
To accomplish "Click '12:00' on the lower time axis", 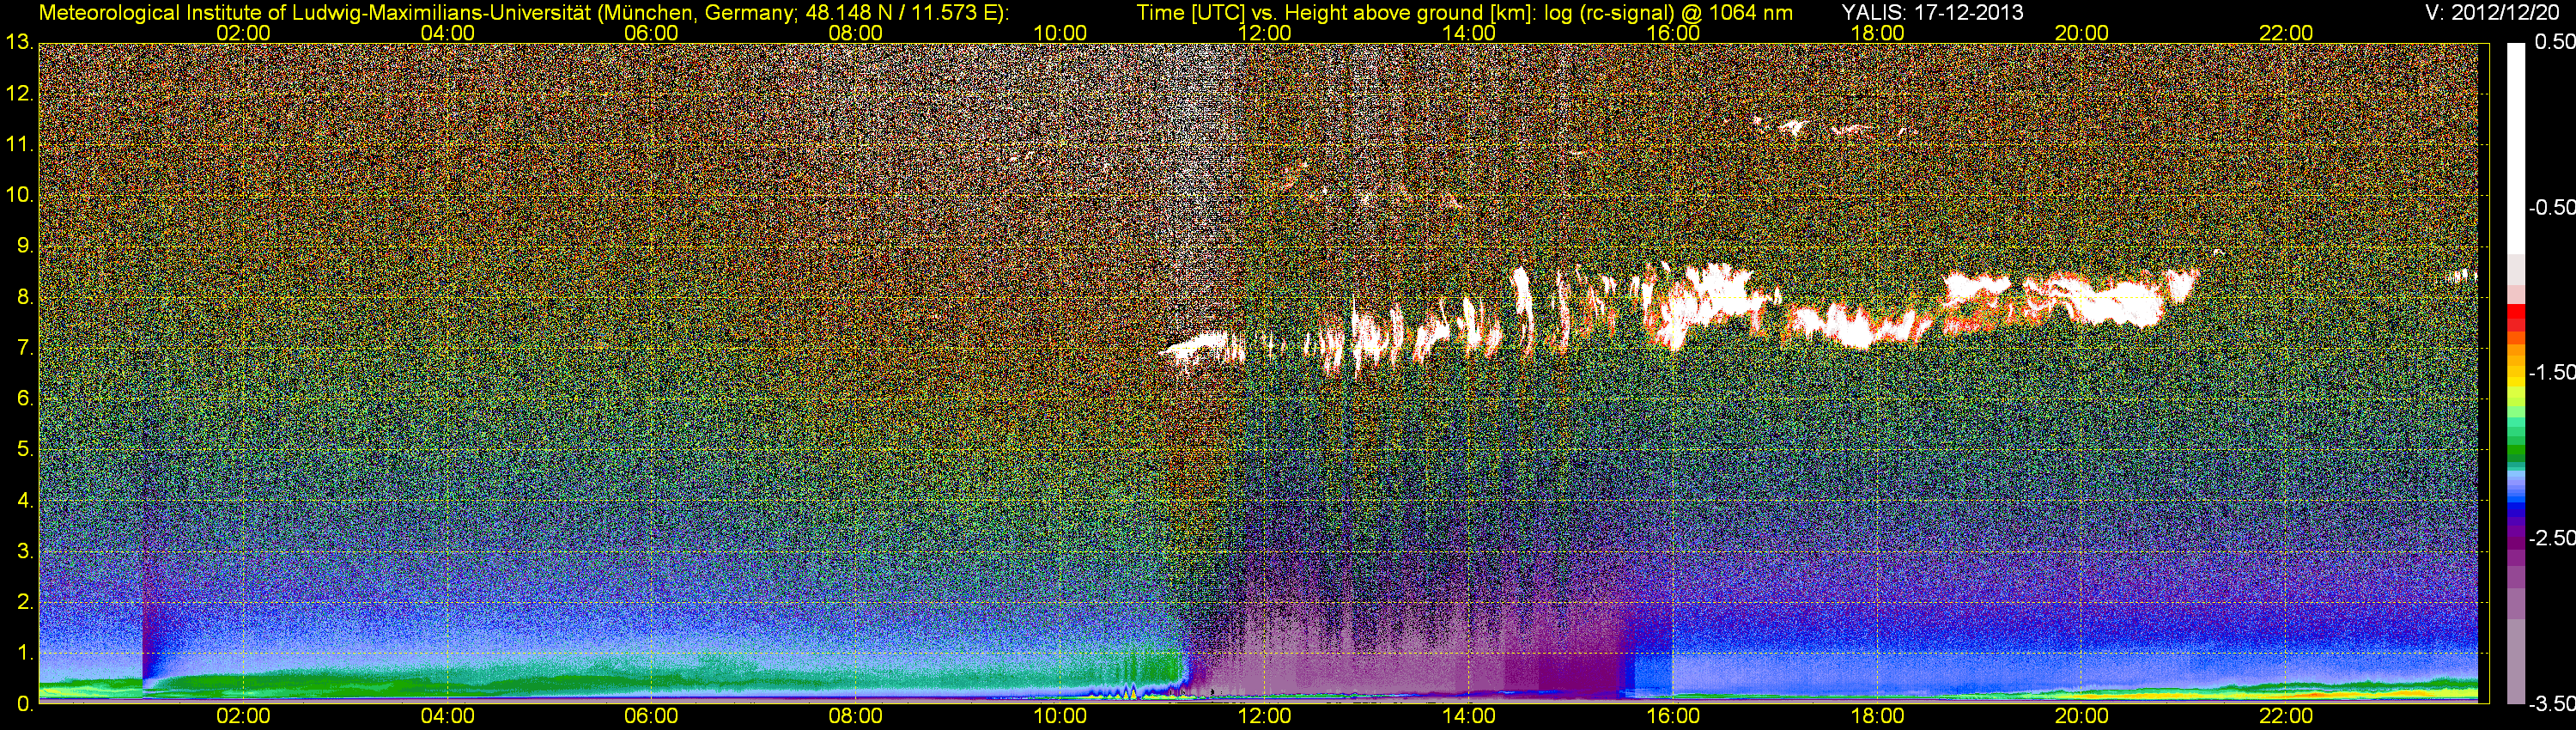I will click(1264, 717).
